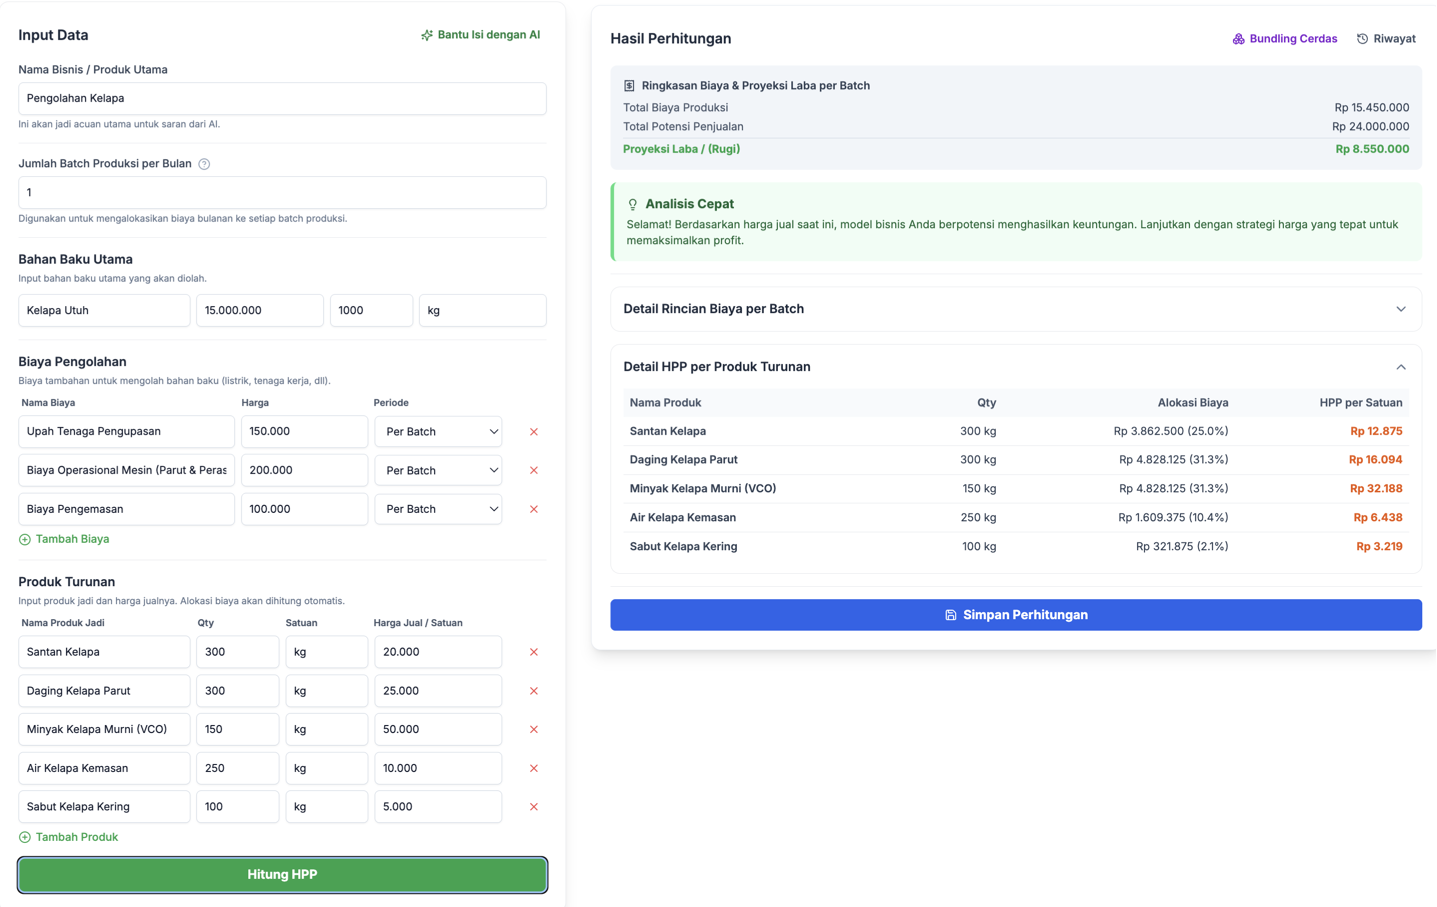1437x907 pixels.
Task: Delete the Air Kelapa Kemasan product row
Action: click(533, 769)
